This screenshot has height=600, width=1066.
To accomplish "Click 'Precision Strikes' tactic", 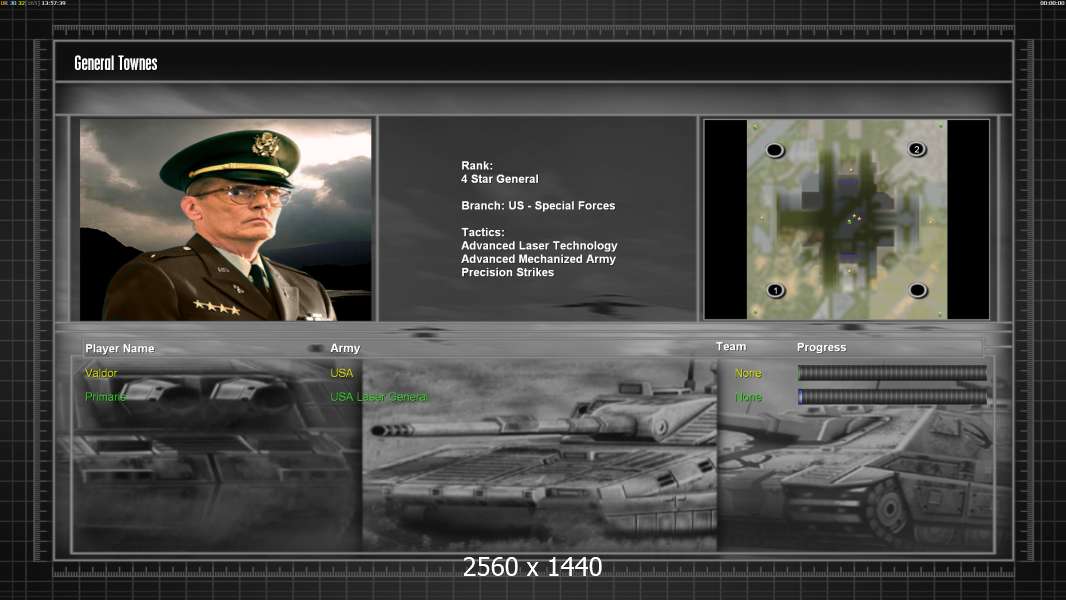I will (x=507, y=272).
